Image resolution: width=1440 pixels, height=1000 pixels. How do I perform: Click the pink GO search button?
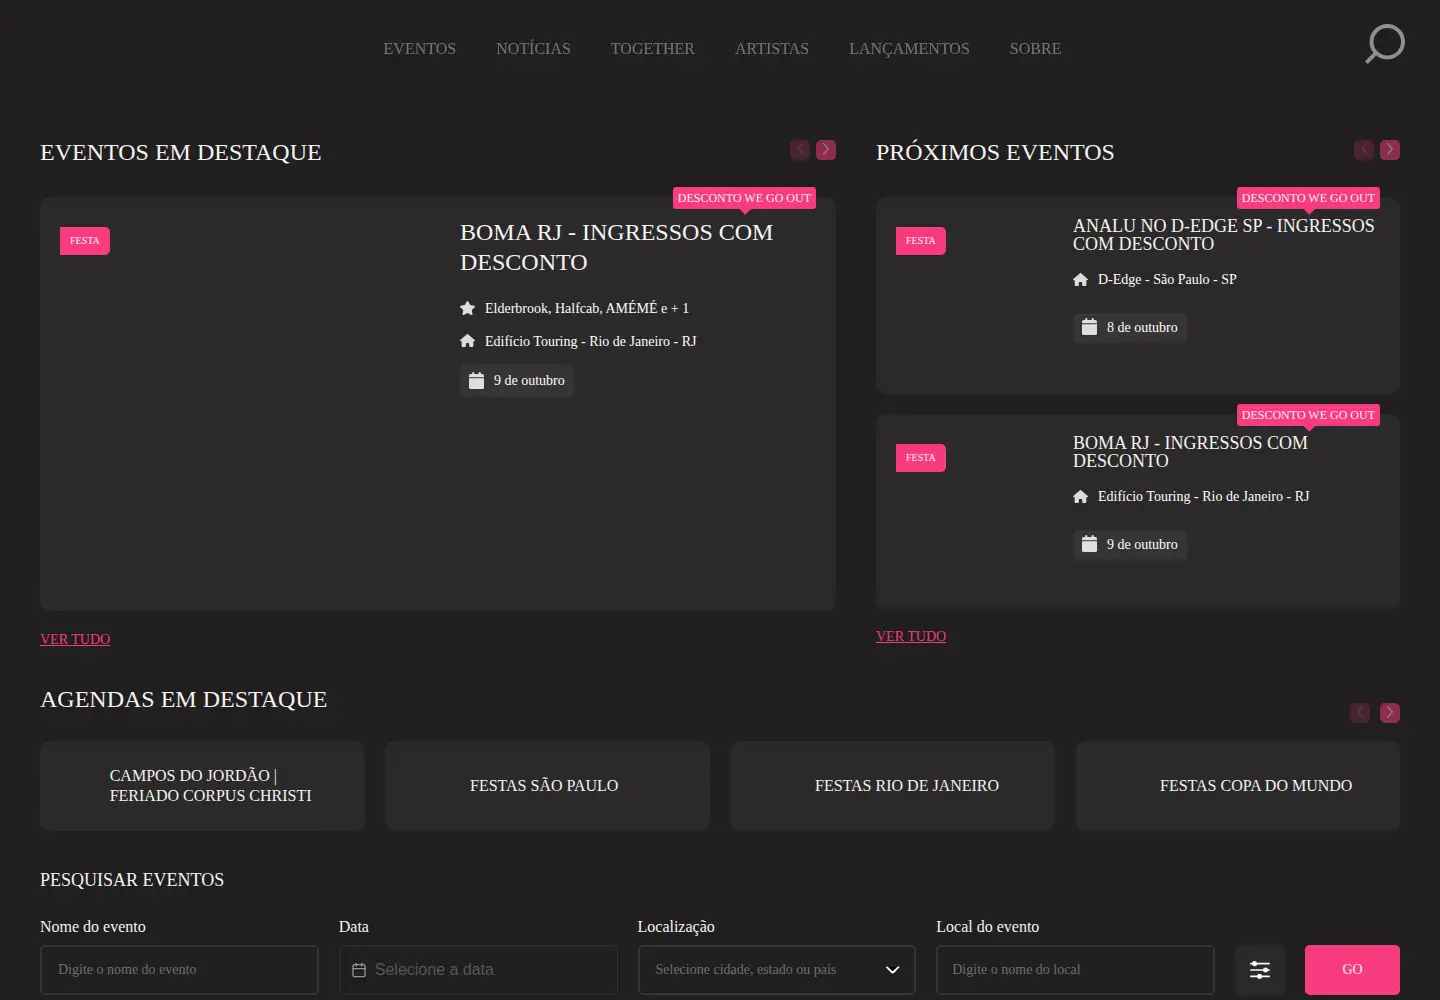coord(1352,970)
